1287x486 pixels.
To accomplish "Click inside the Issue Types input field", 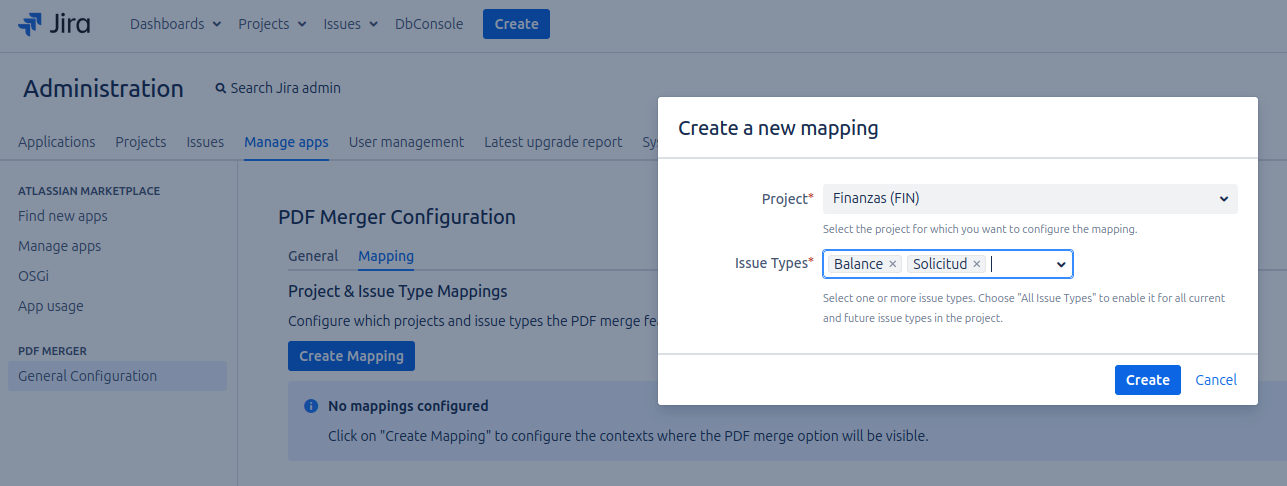I will 1020,264.
